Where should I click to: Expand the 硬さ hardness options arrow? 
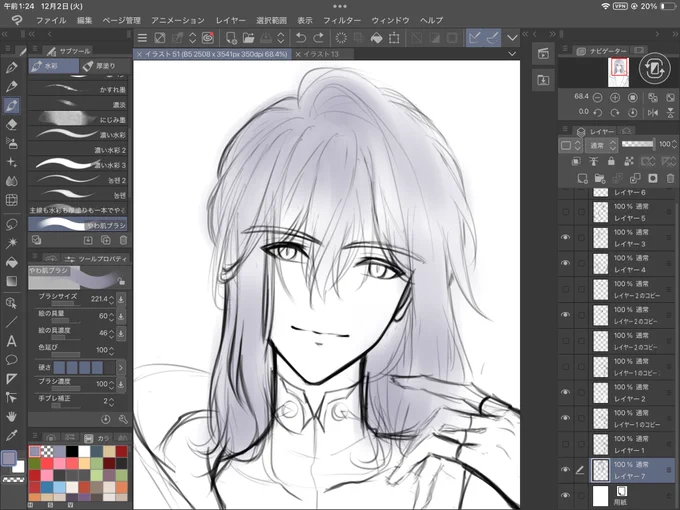pos(121,367)
